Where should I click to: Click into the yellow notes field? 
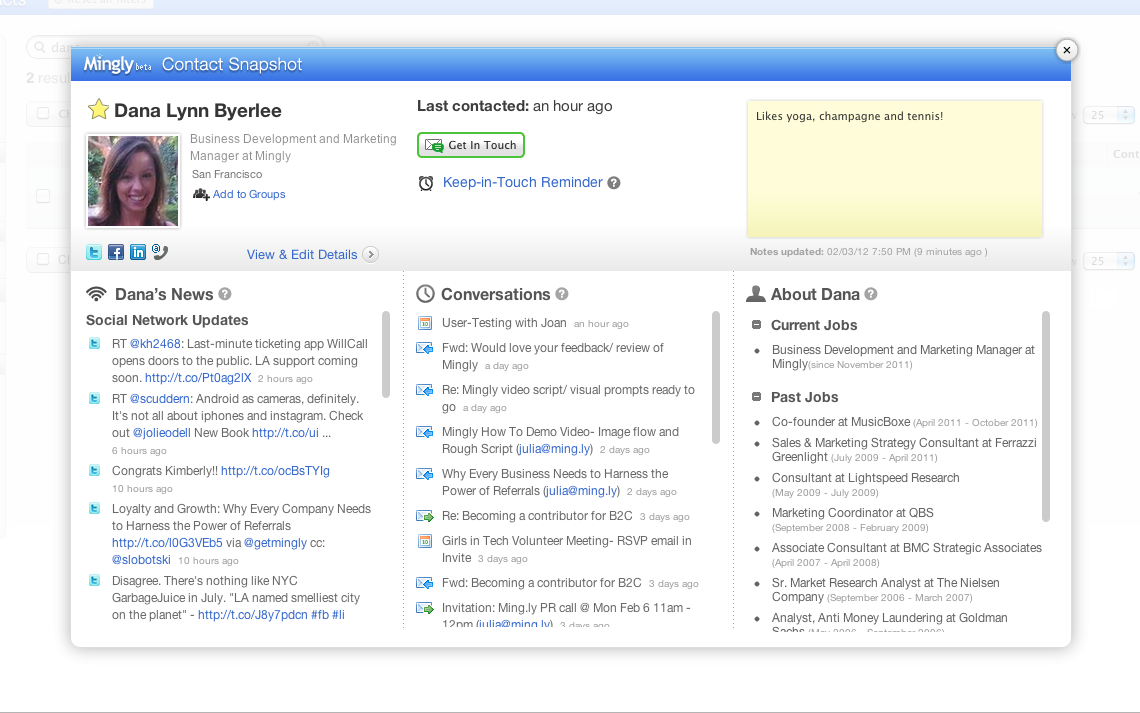click(894, 170)
